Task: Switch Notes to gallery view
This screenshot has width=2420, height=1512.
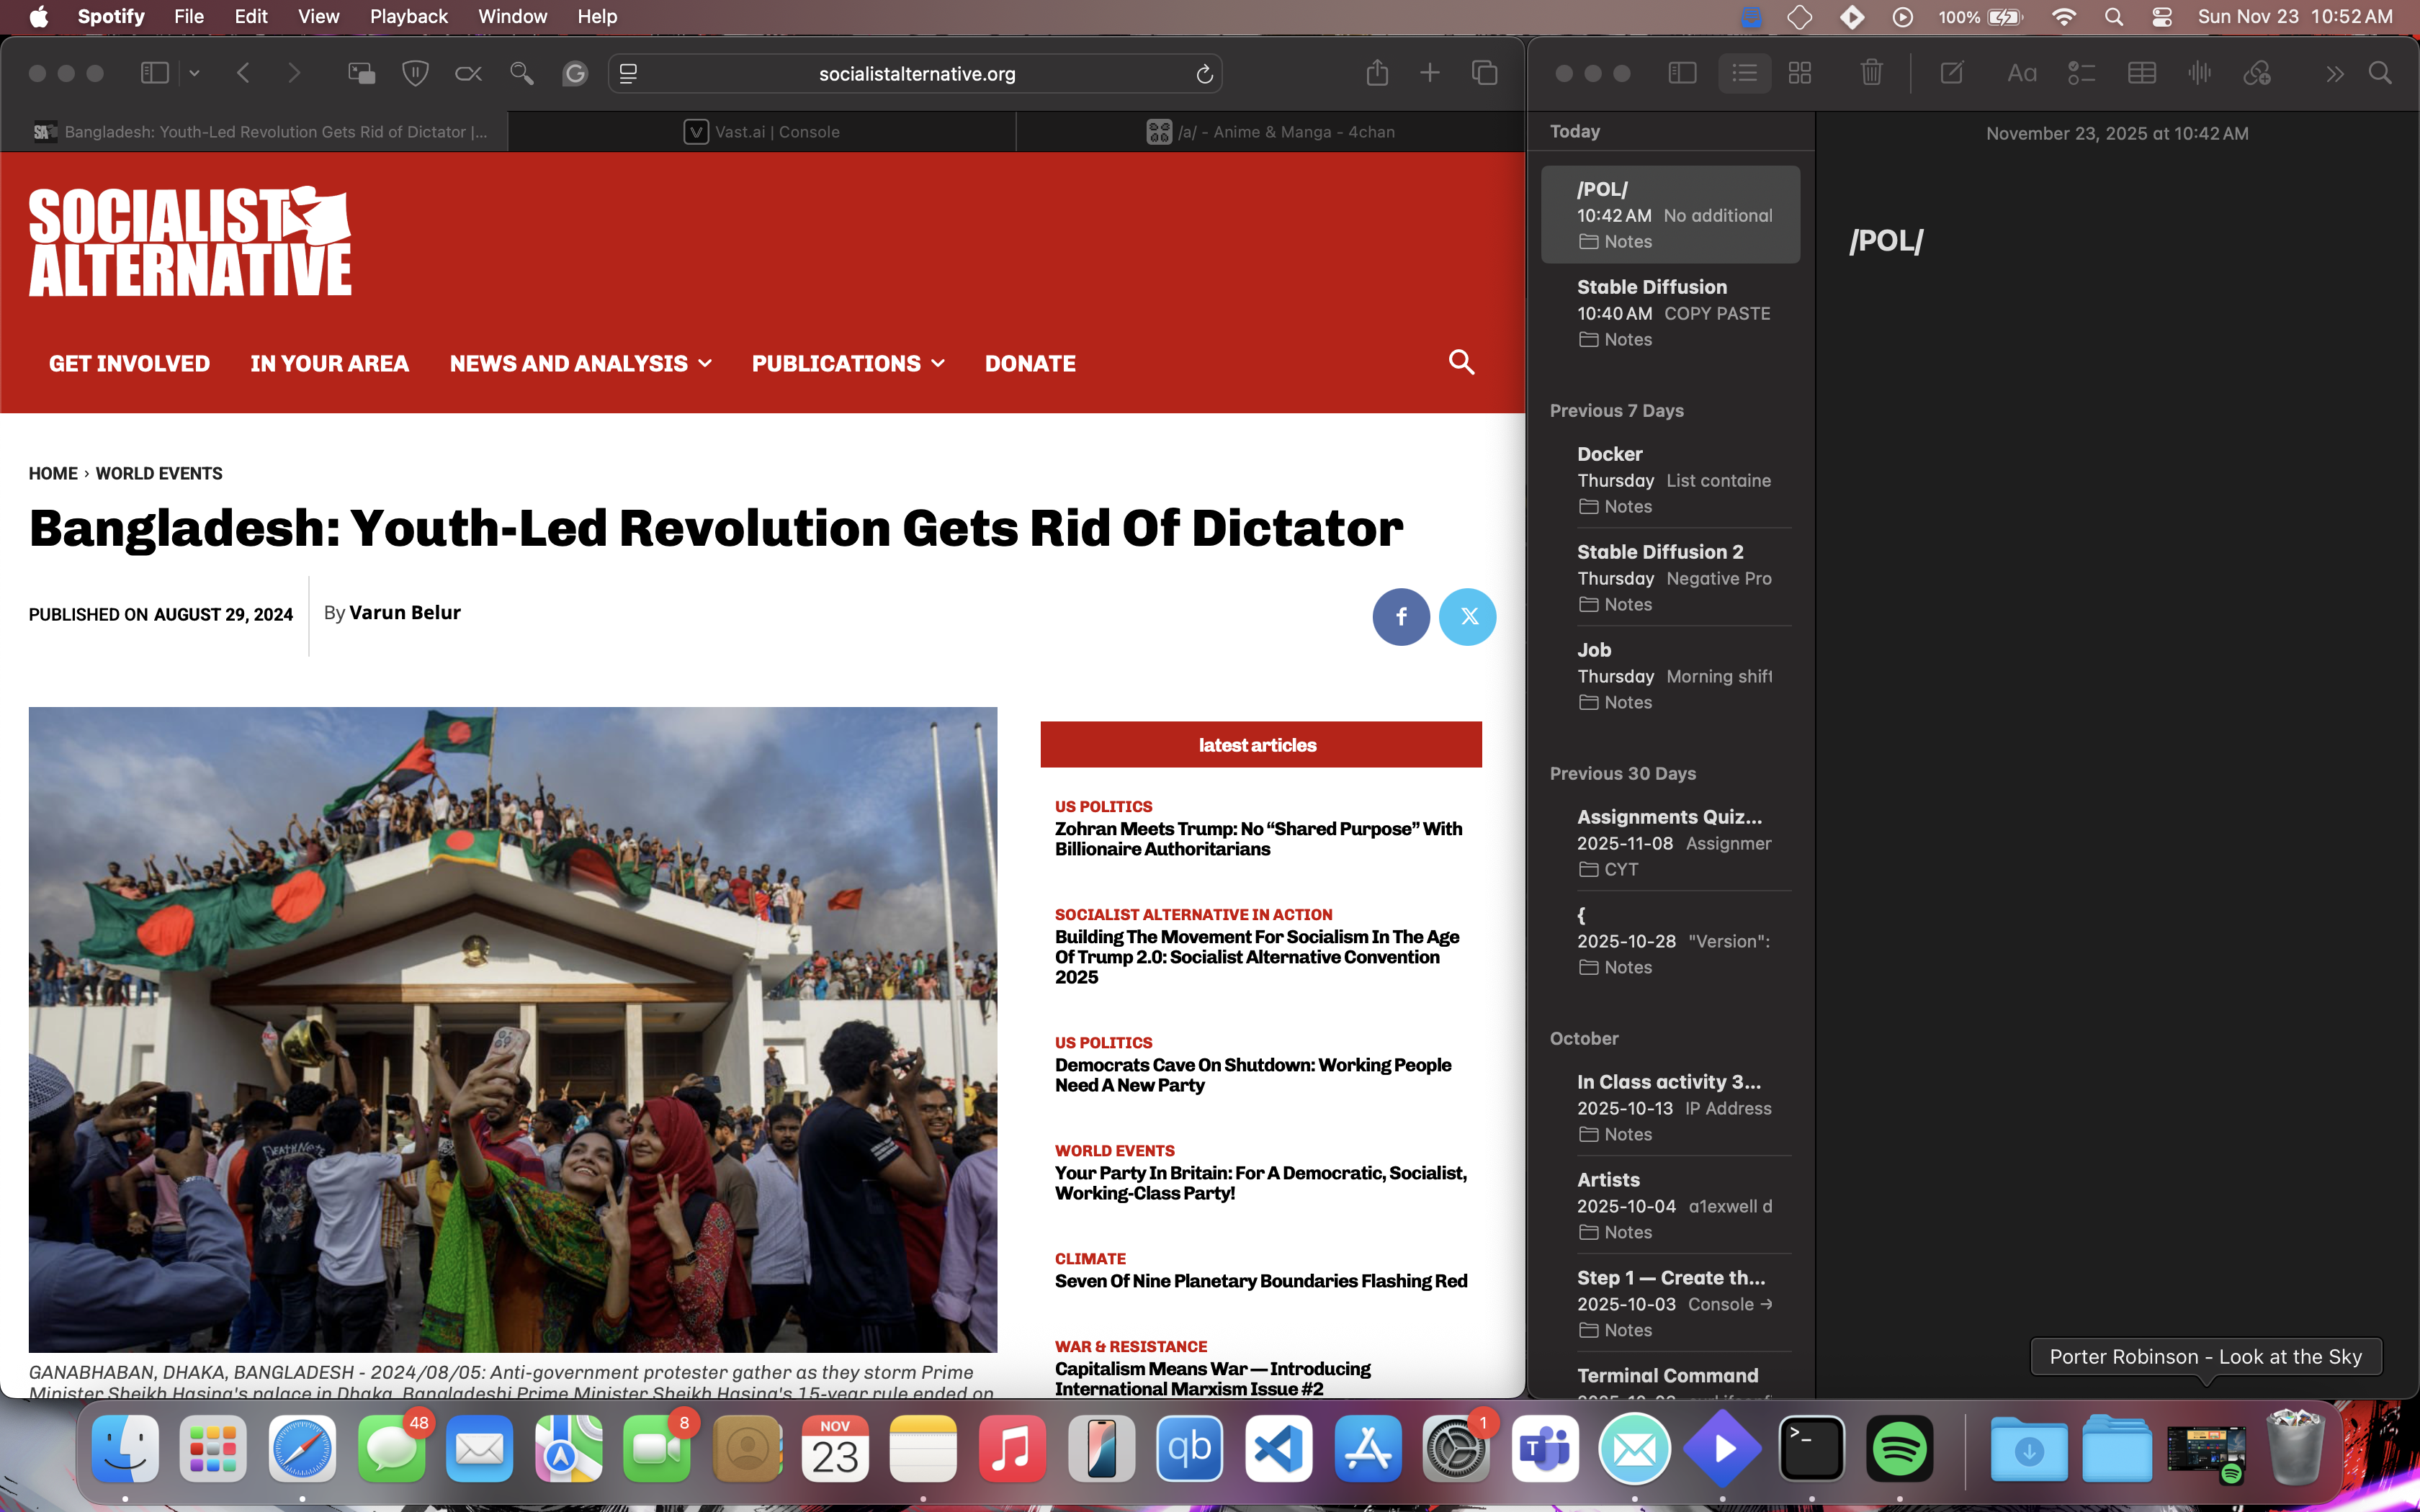Action: [x=1800, y=73]
